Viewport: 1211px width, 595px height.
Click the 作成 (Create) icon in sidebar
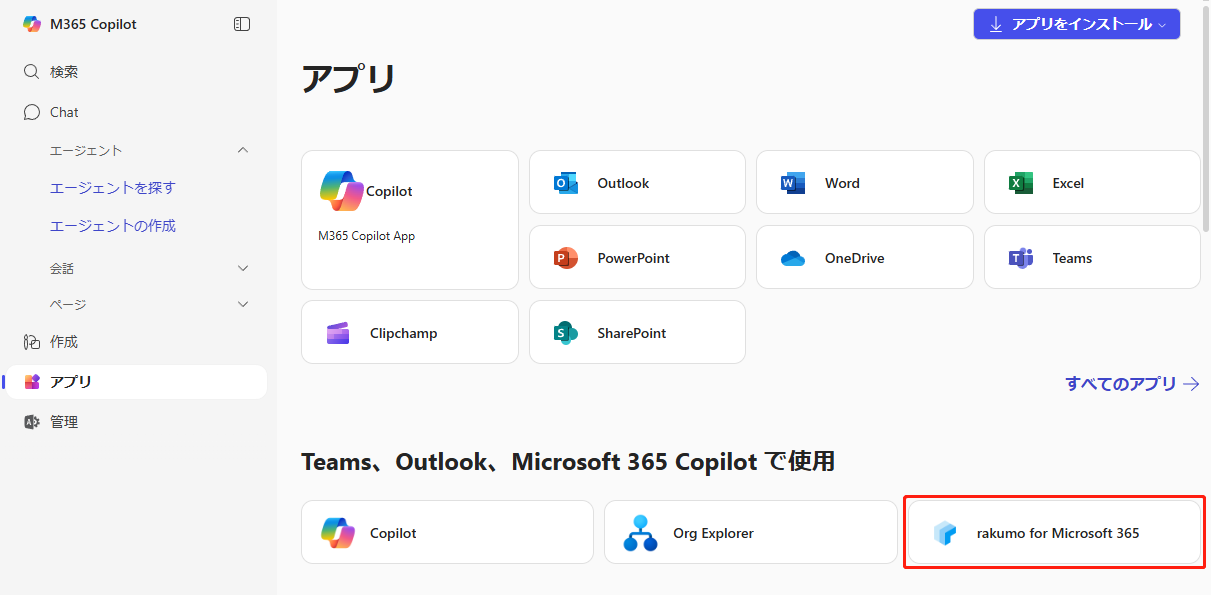pos(32,342)
